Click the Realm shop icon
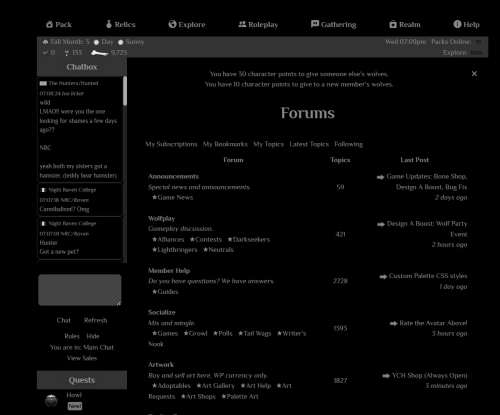 393,24
